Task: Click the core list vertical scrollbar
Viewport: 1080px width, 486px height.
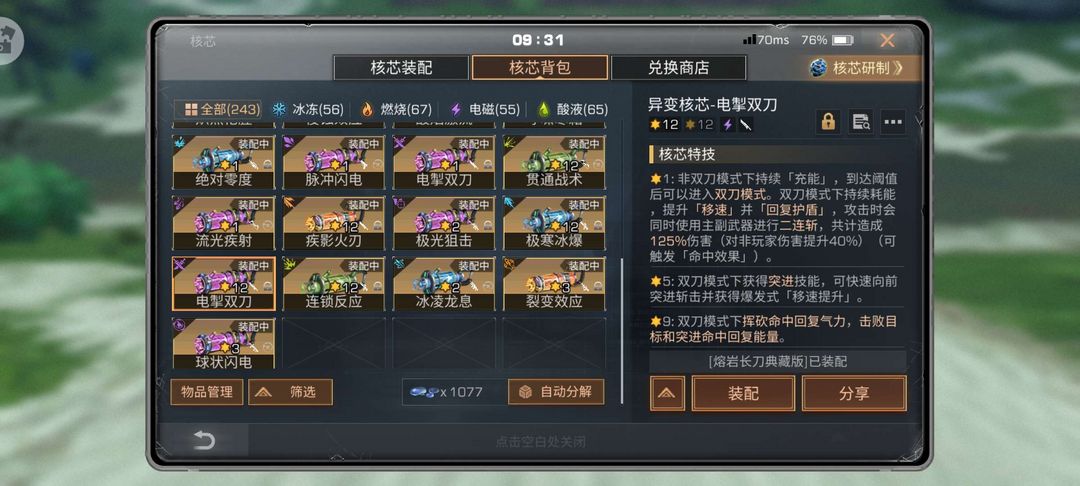Action: coord(622,332)
